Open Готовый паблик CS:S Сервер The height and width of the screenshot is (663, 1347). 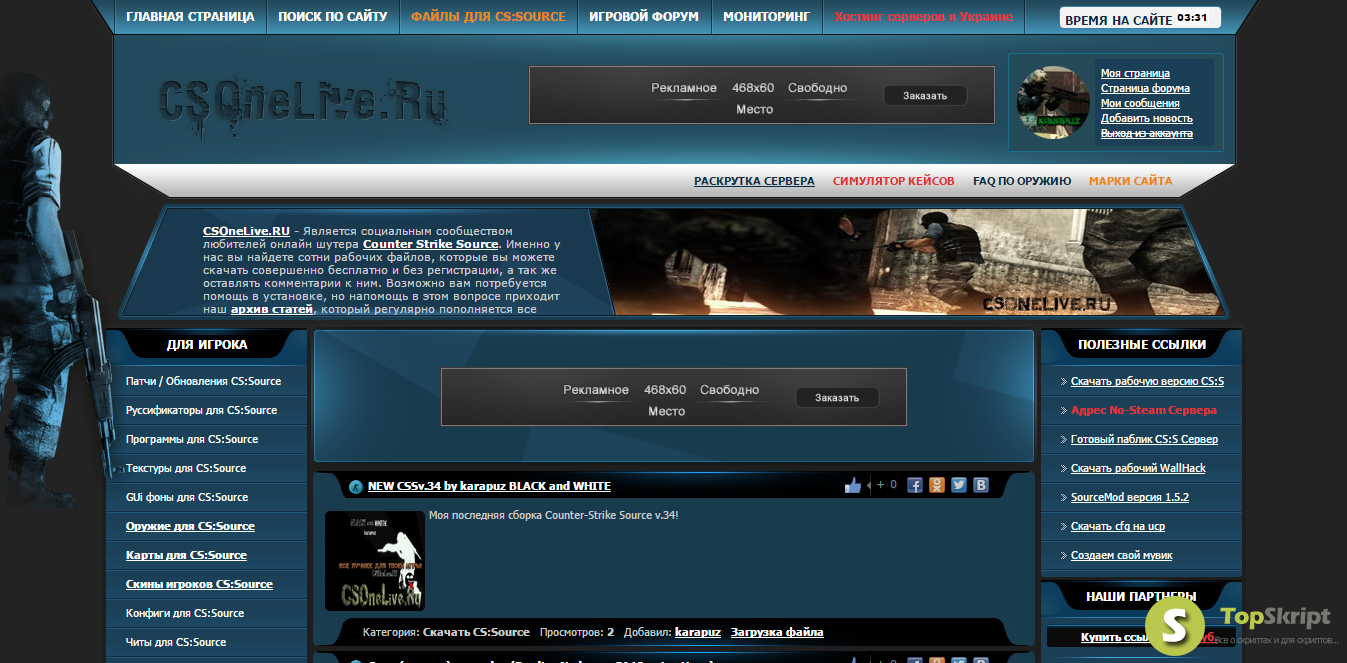pyautogui.click(x=1144, y=439)
